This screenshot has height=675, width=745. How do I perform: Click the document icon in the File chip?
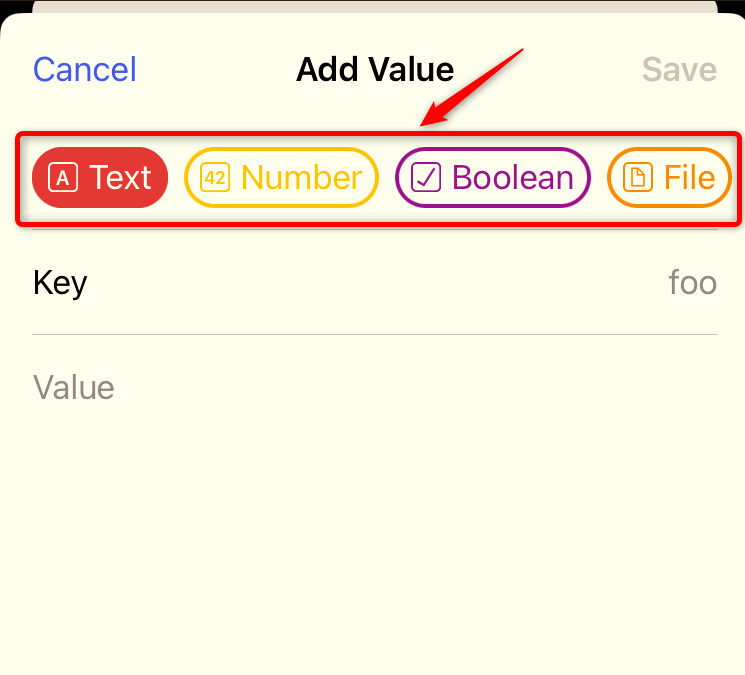(x=637, y=178)
